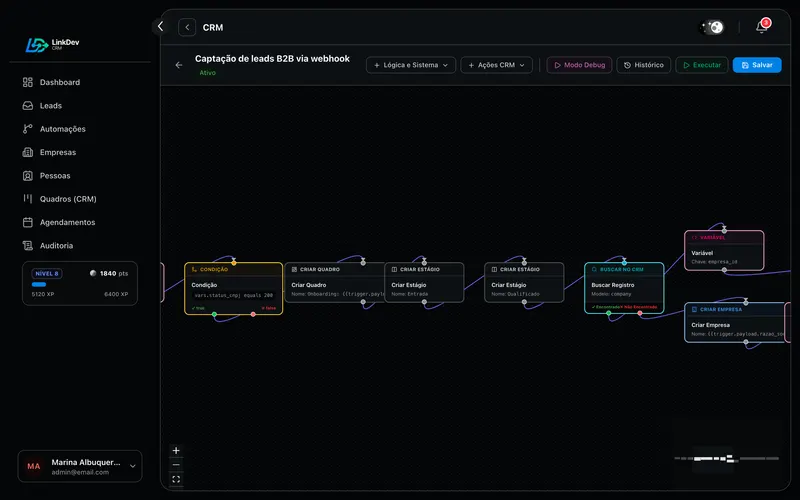The width and height of the screenshot is (800, 500).
Task: Select the Buscar Registro node
Action: pos(624,288)
